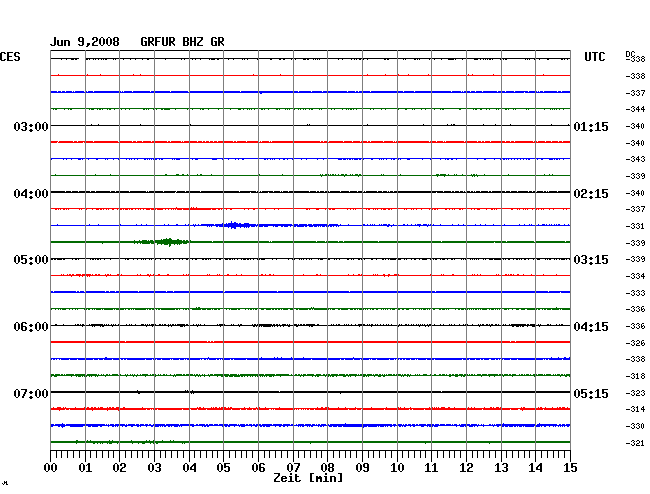Click the "03" minute tick label
Image resolution: width=650 pixels, height=494 pixels.
click(x=154, y=468)
